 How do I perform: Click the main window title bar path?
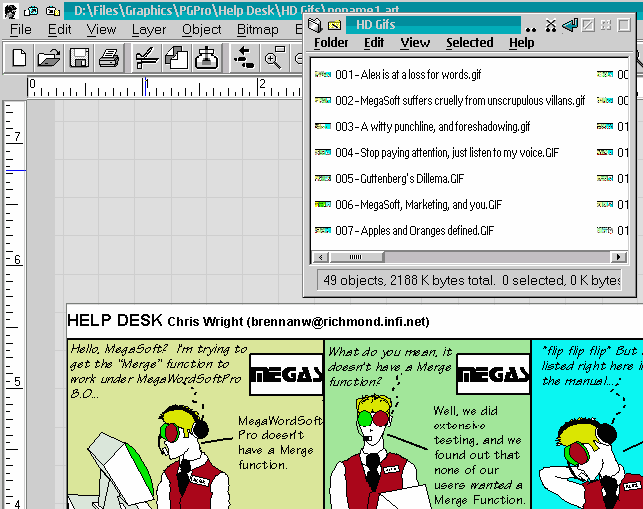click(x=236, y=10)
